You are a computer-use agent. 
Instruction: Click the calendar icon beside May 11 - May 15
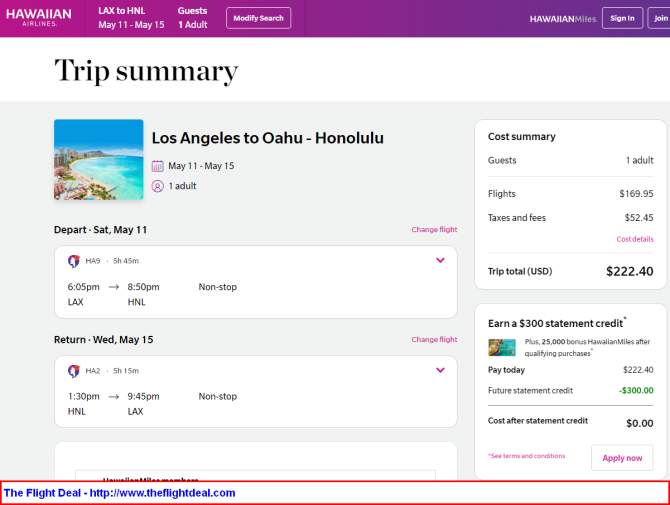pos(158,166)
